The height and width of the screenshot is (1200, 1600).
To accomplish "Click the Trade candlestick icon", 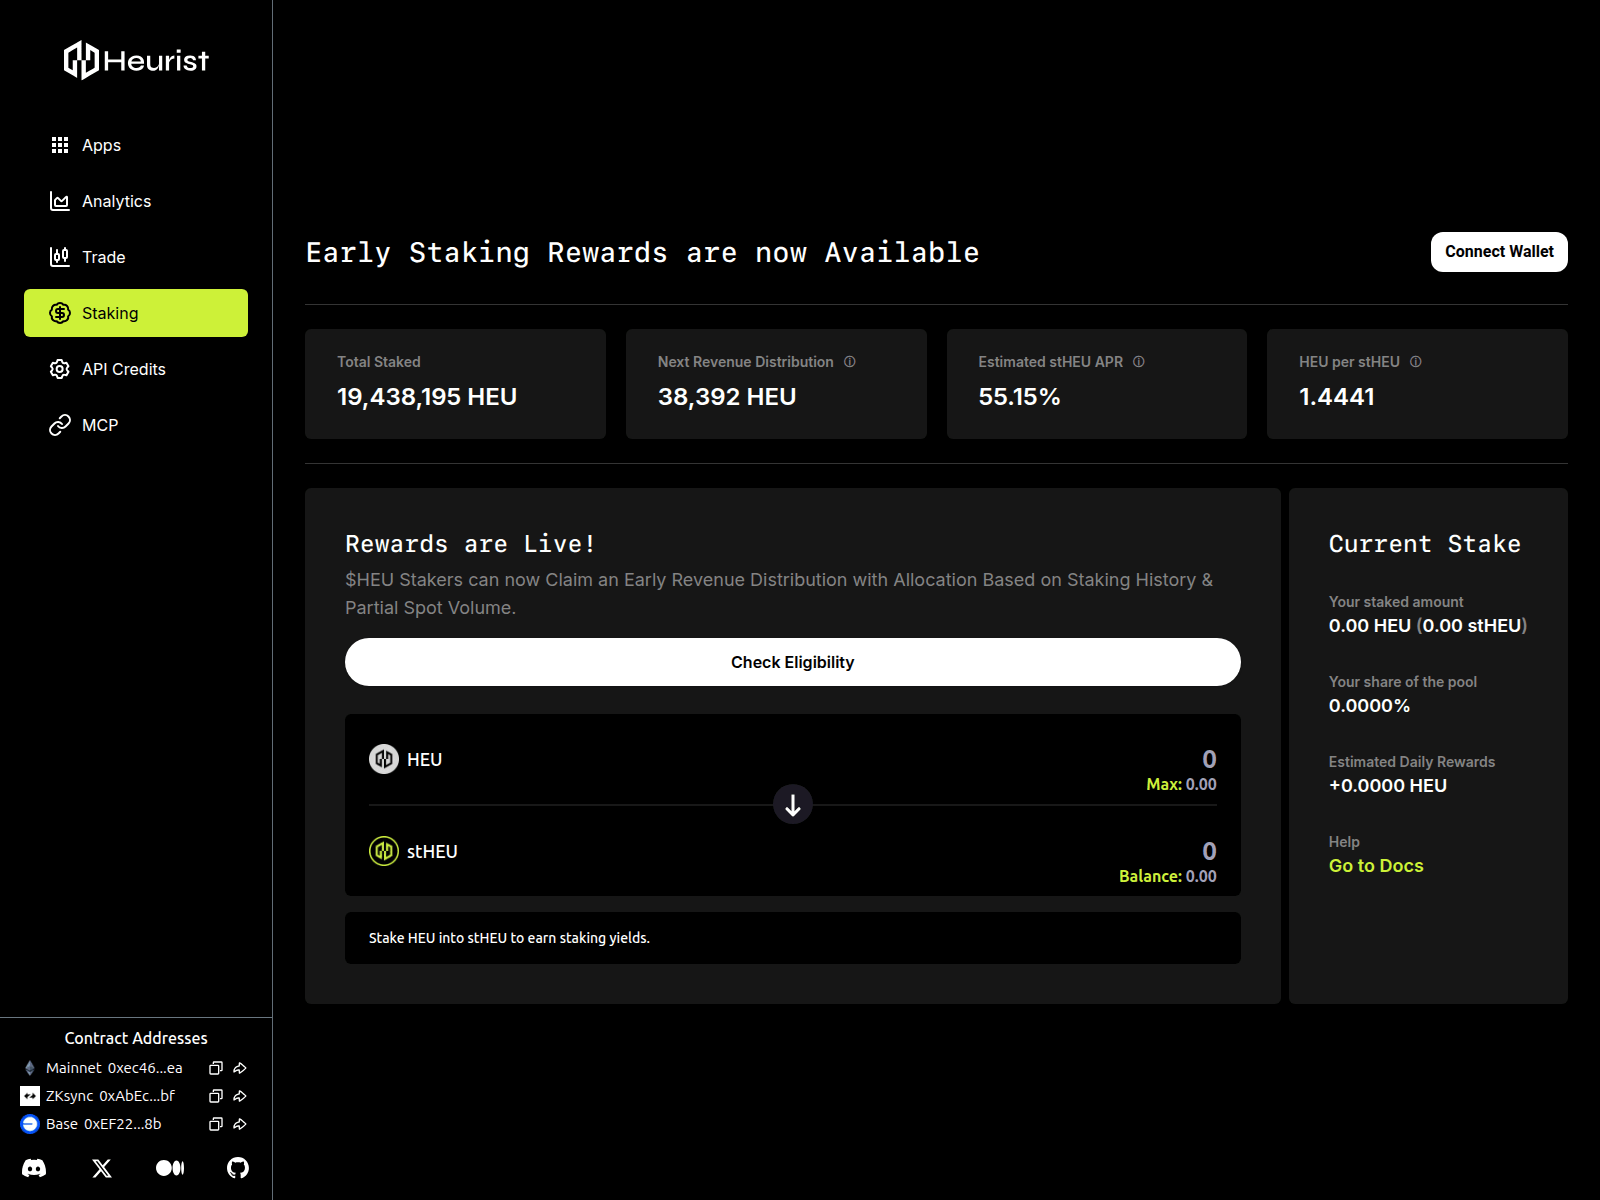I will 60,257.
